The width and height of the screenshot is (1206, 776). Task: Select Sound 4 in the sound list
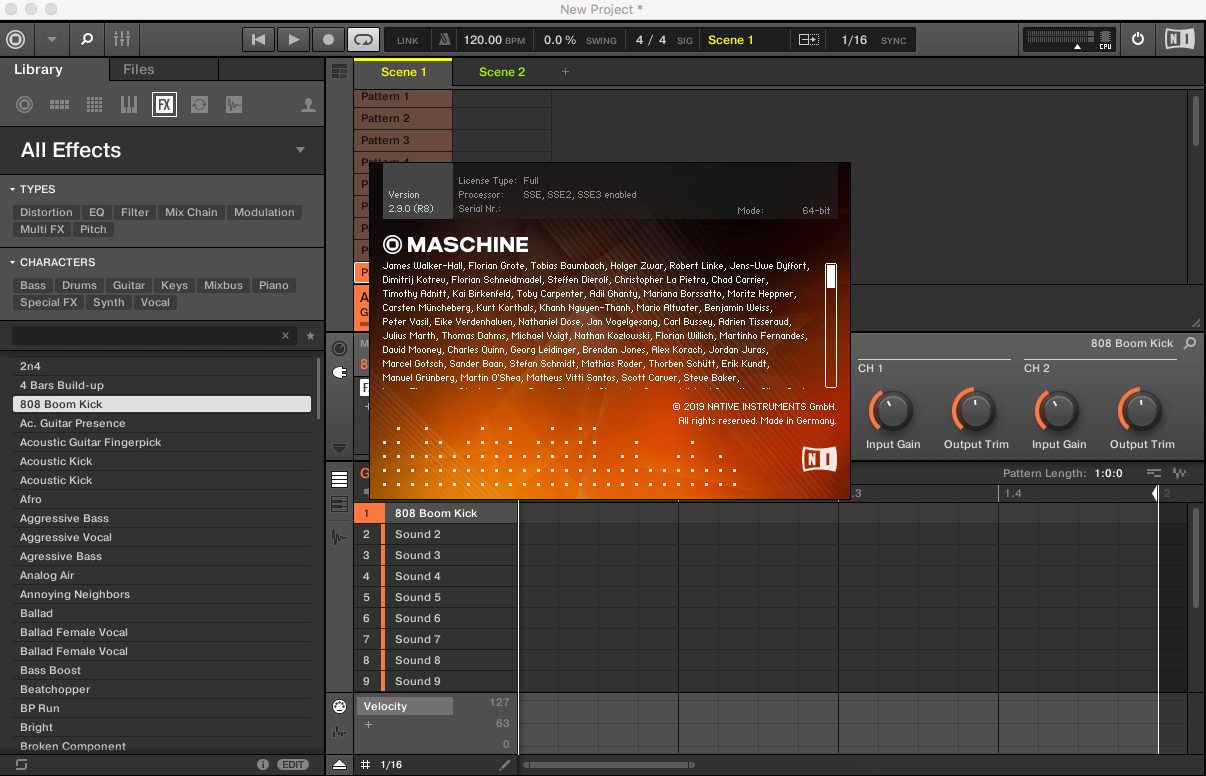(436, 576)
